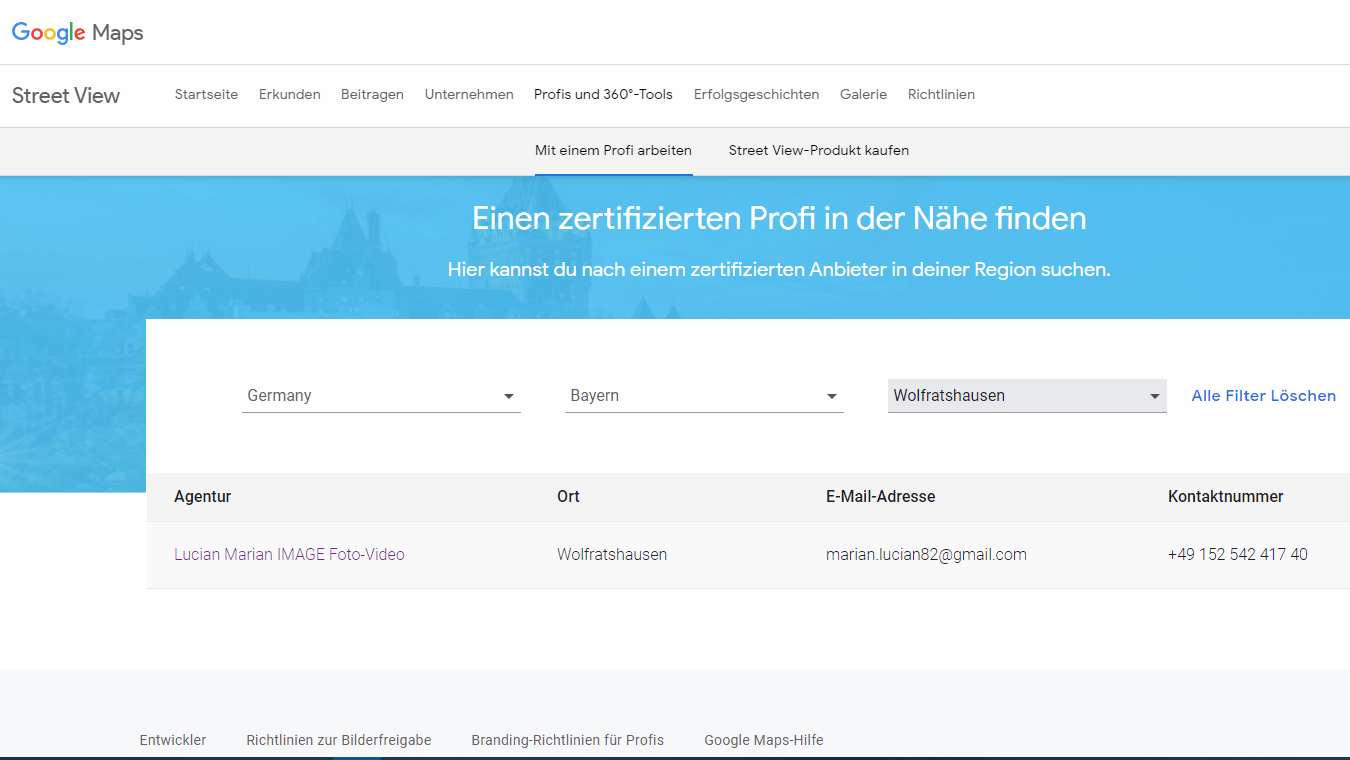Open Lucian Marian IMAGE Foto-Video agency link

tap(289, 554)
